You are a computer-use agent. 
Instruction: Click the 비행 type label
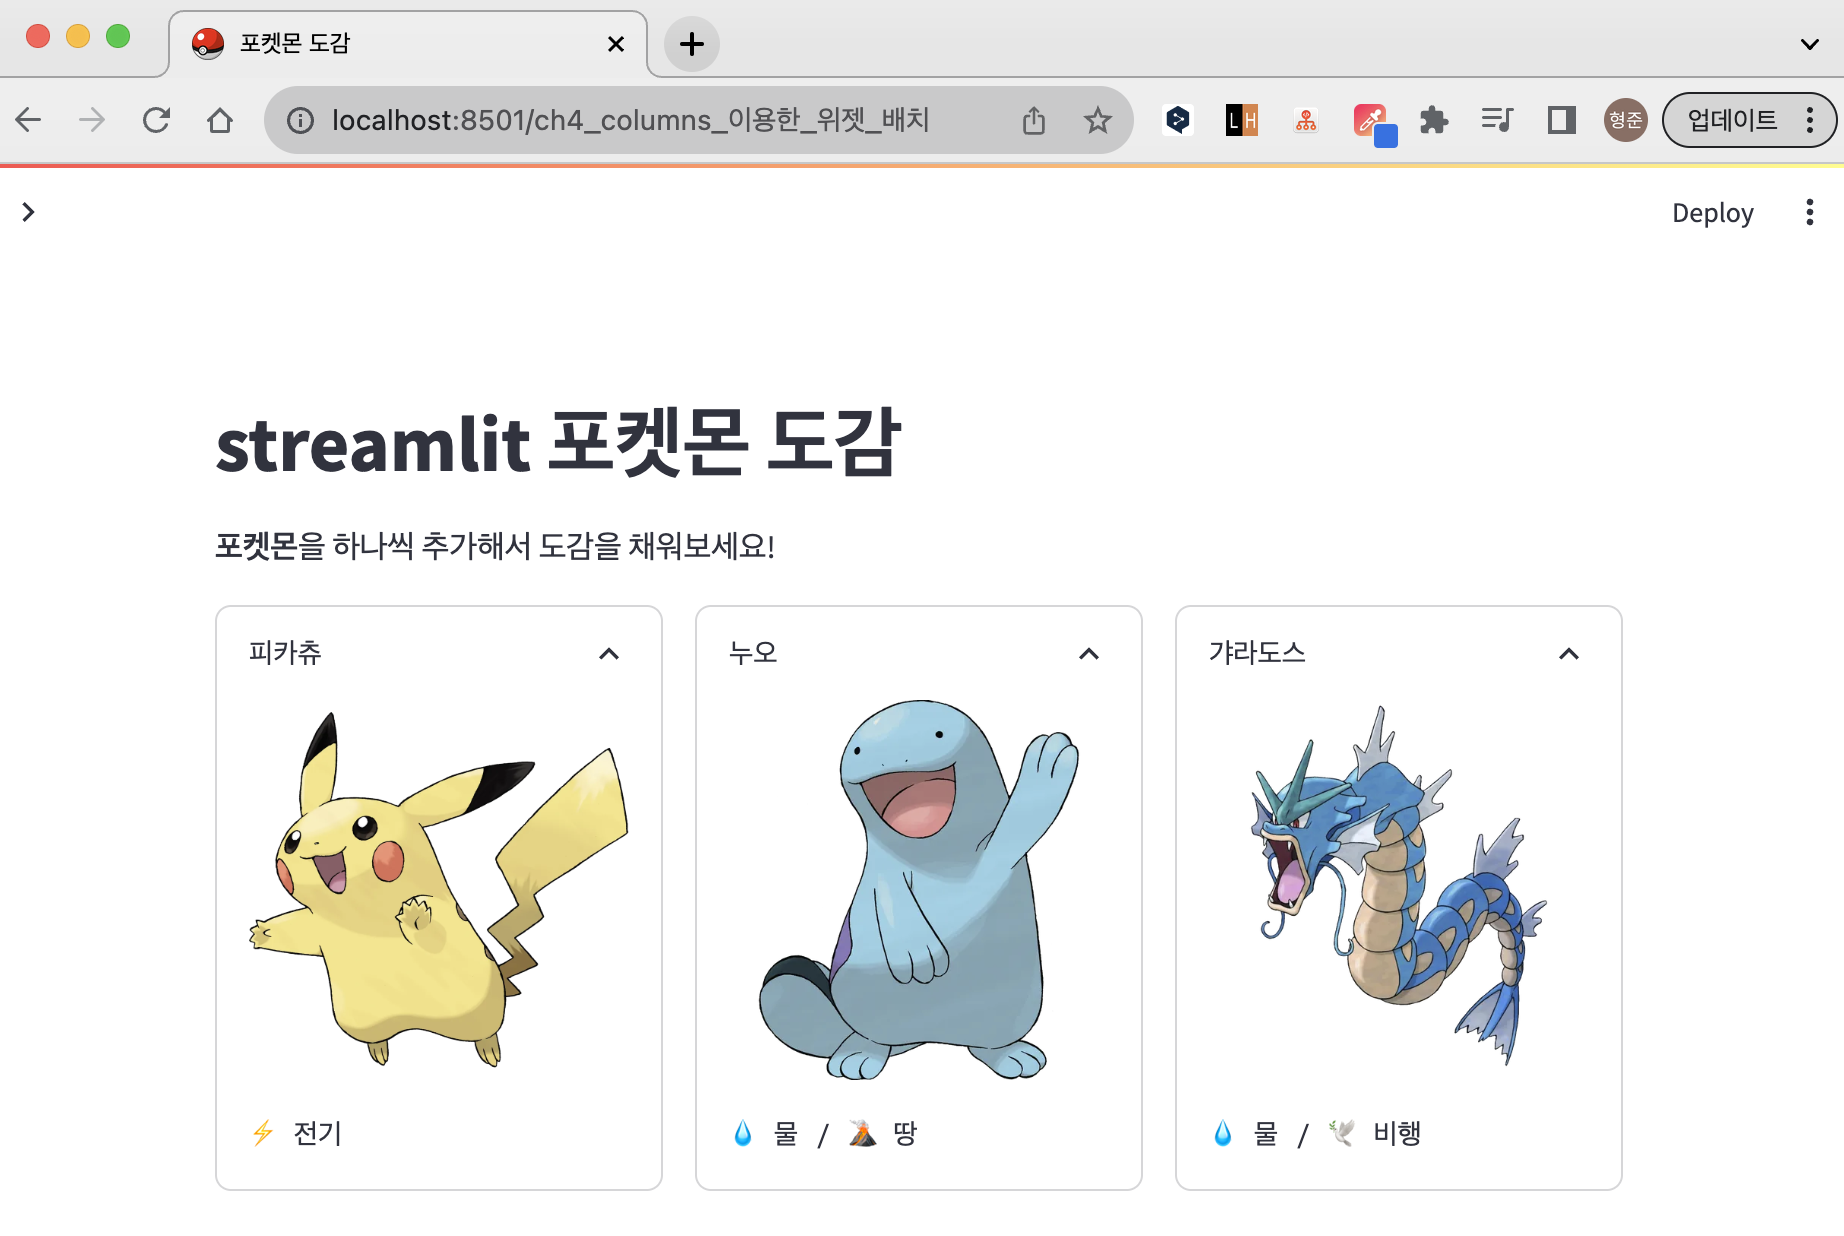pos(1397,1133)
